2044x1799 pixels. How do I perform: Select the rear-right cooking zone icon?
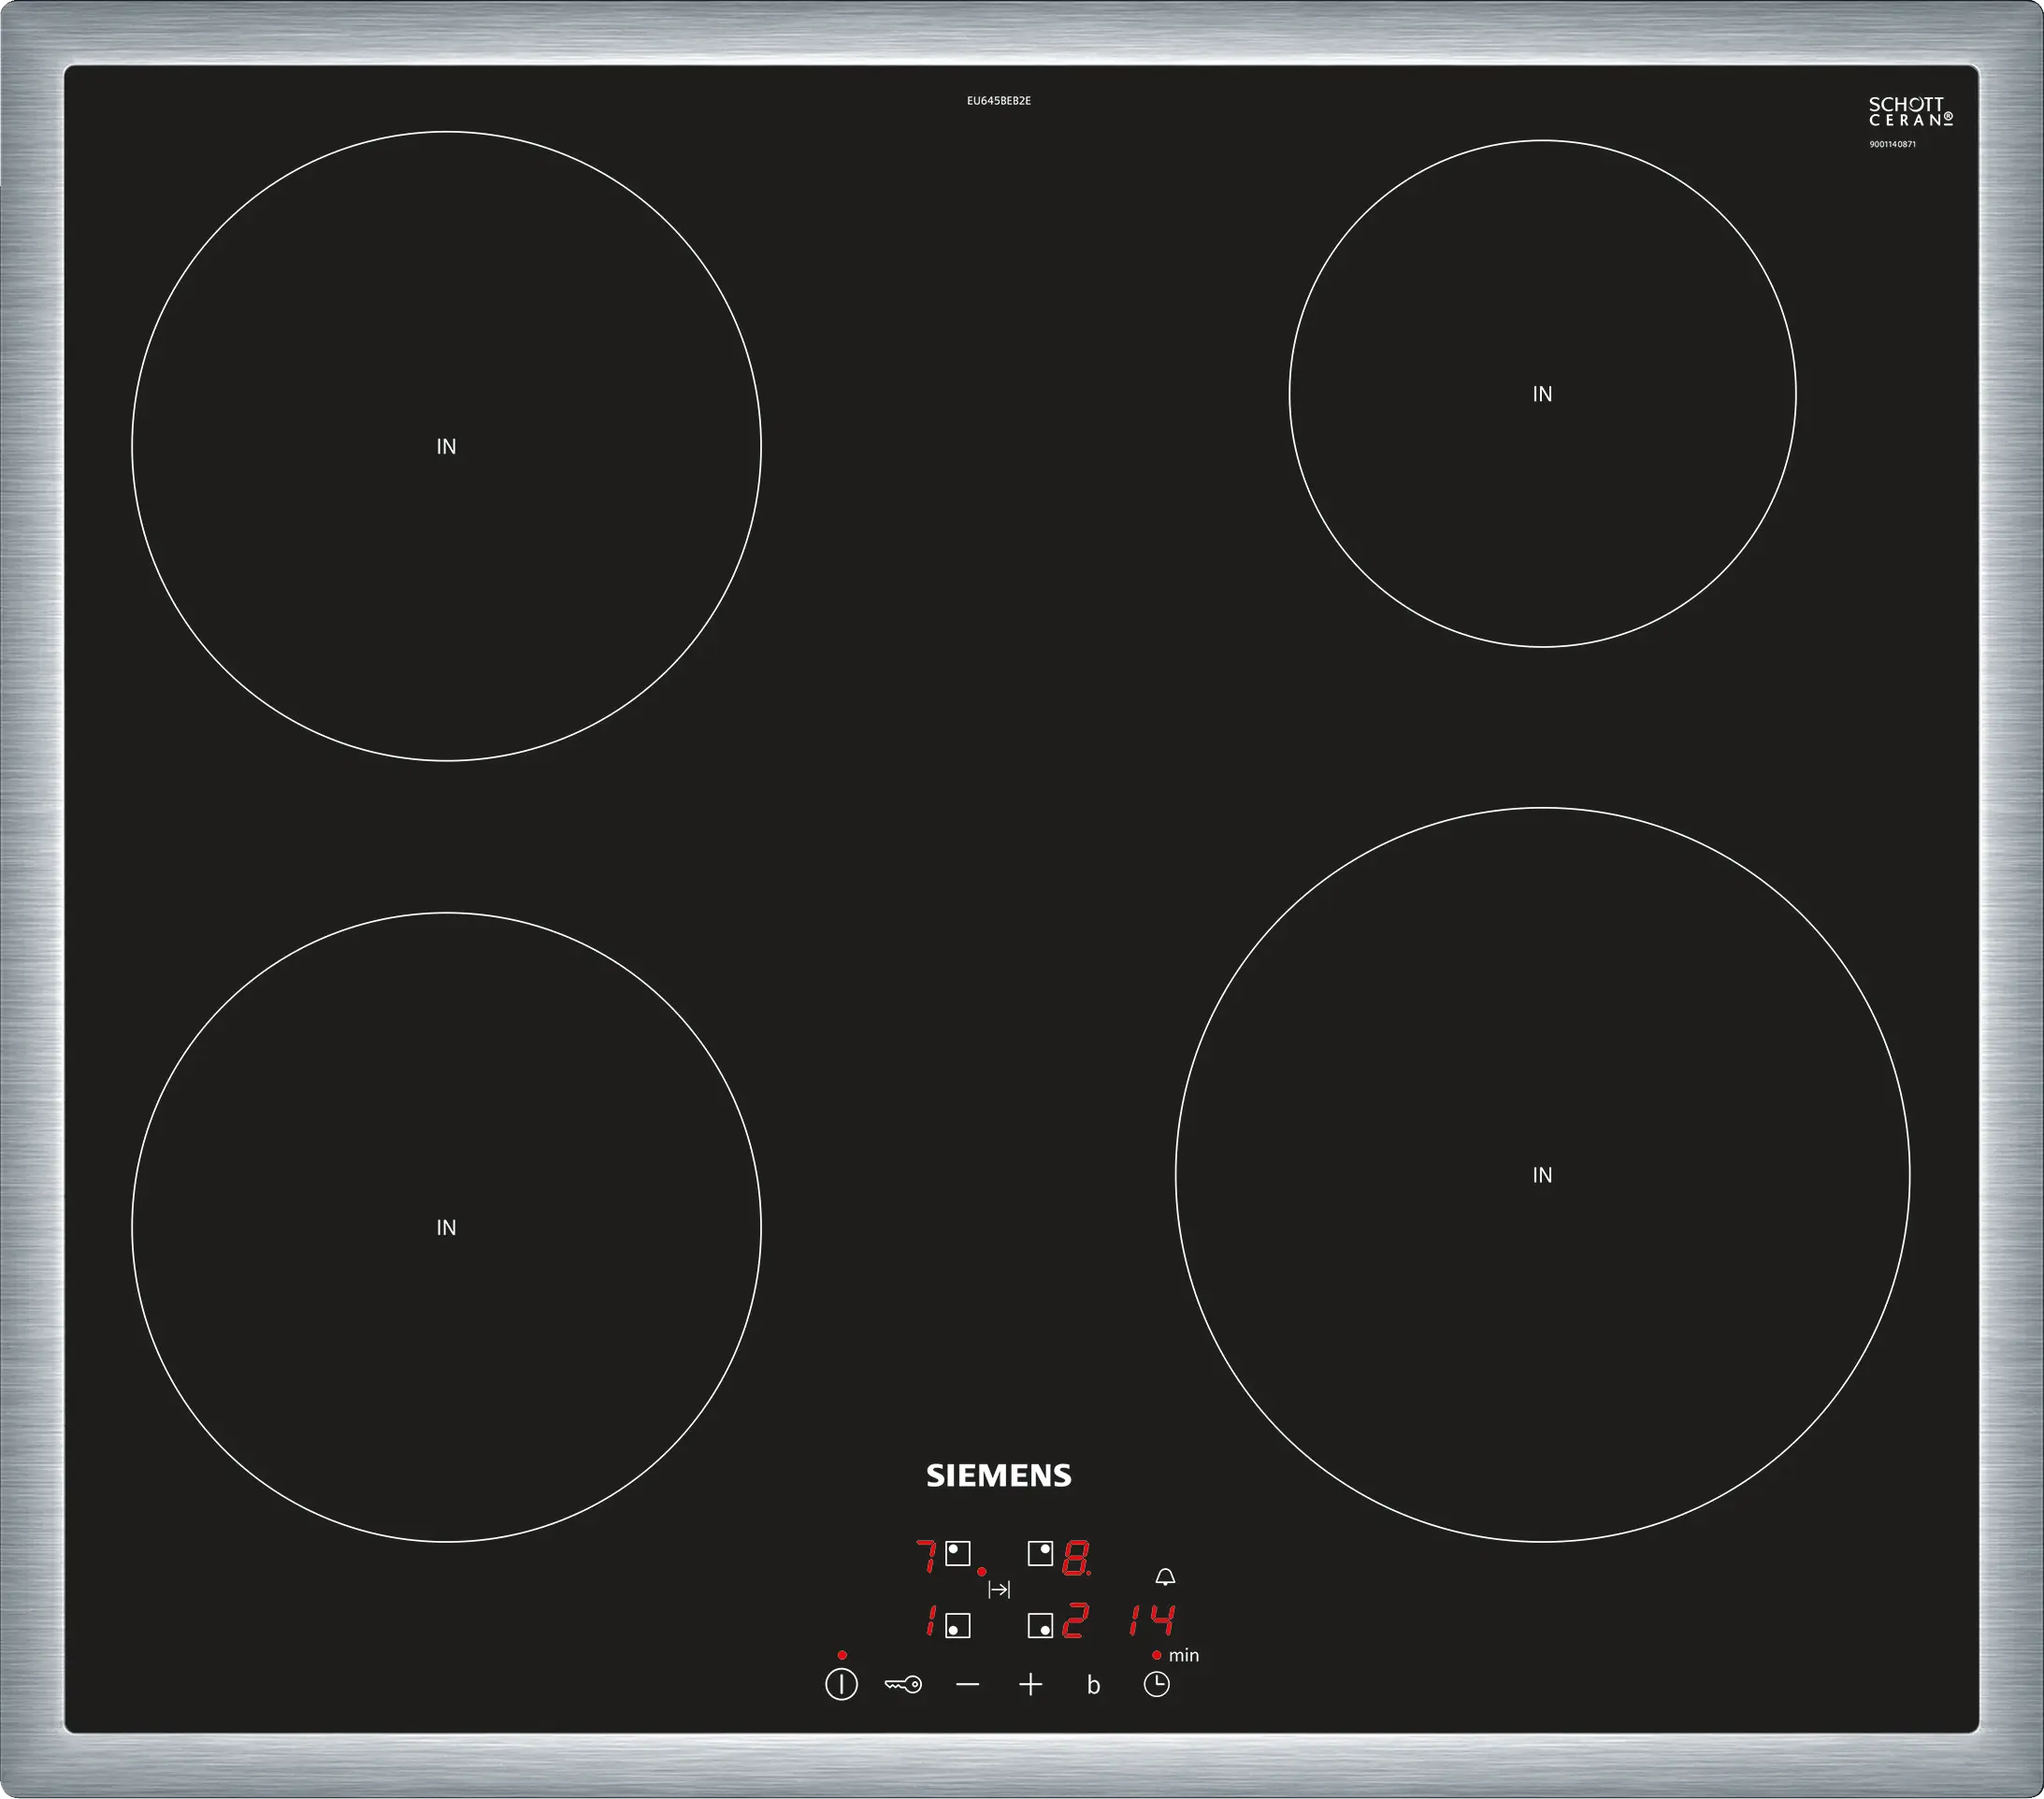(x=1040, y=1553)
